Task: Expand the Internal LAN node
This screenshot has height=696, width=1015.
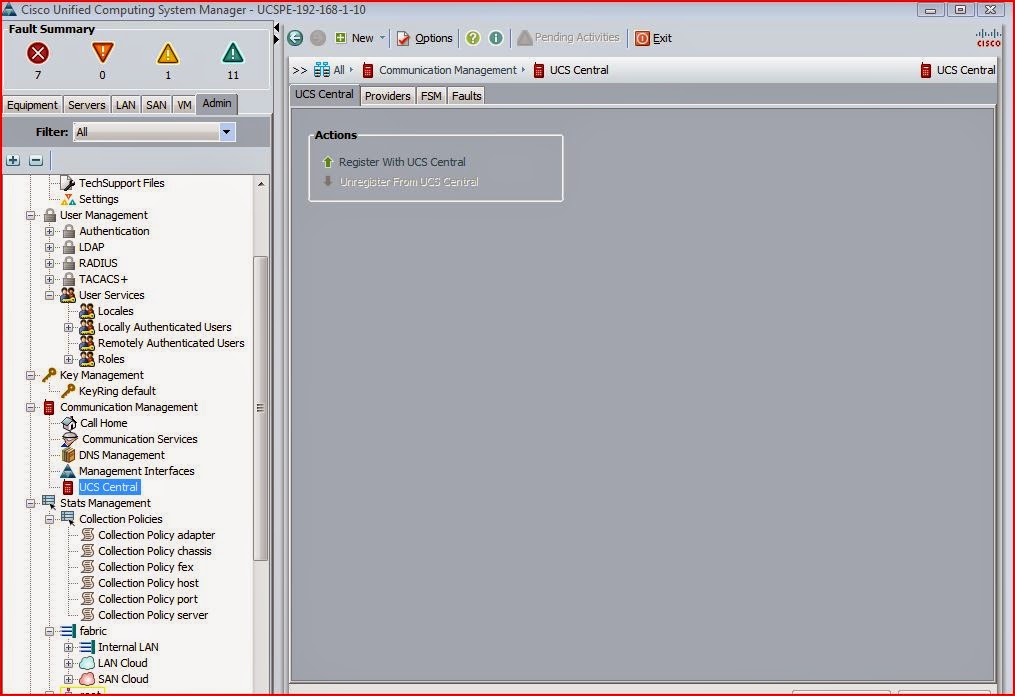Action: [69, 647]
